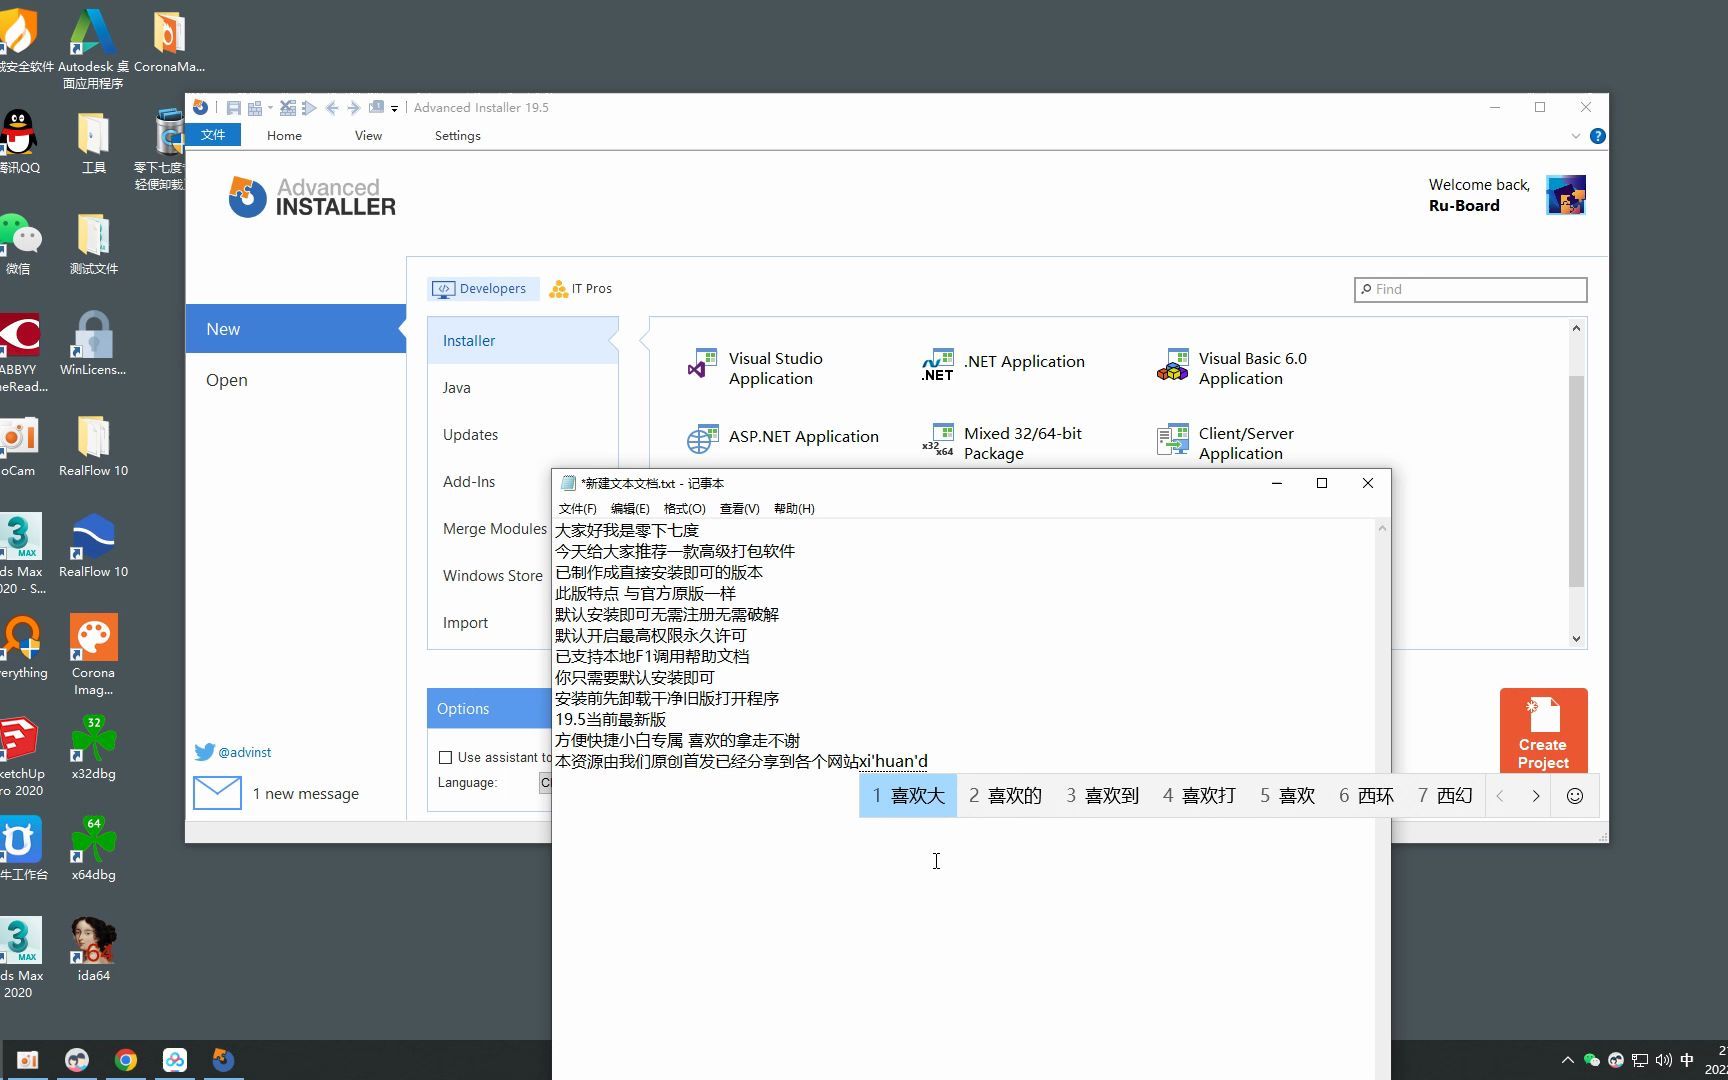Pick IME candidate 6 西环
This screenshot has height=1080, width=1728.
coord(1366,796)
